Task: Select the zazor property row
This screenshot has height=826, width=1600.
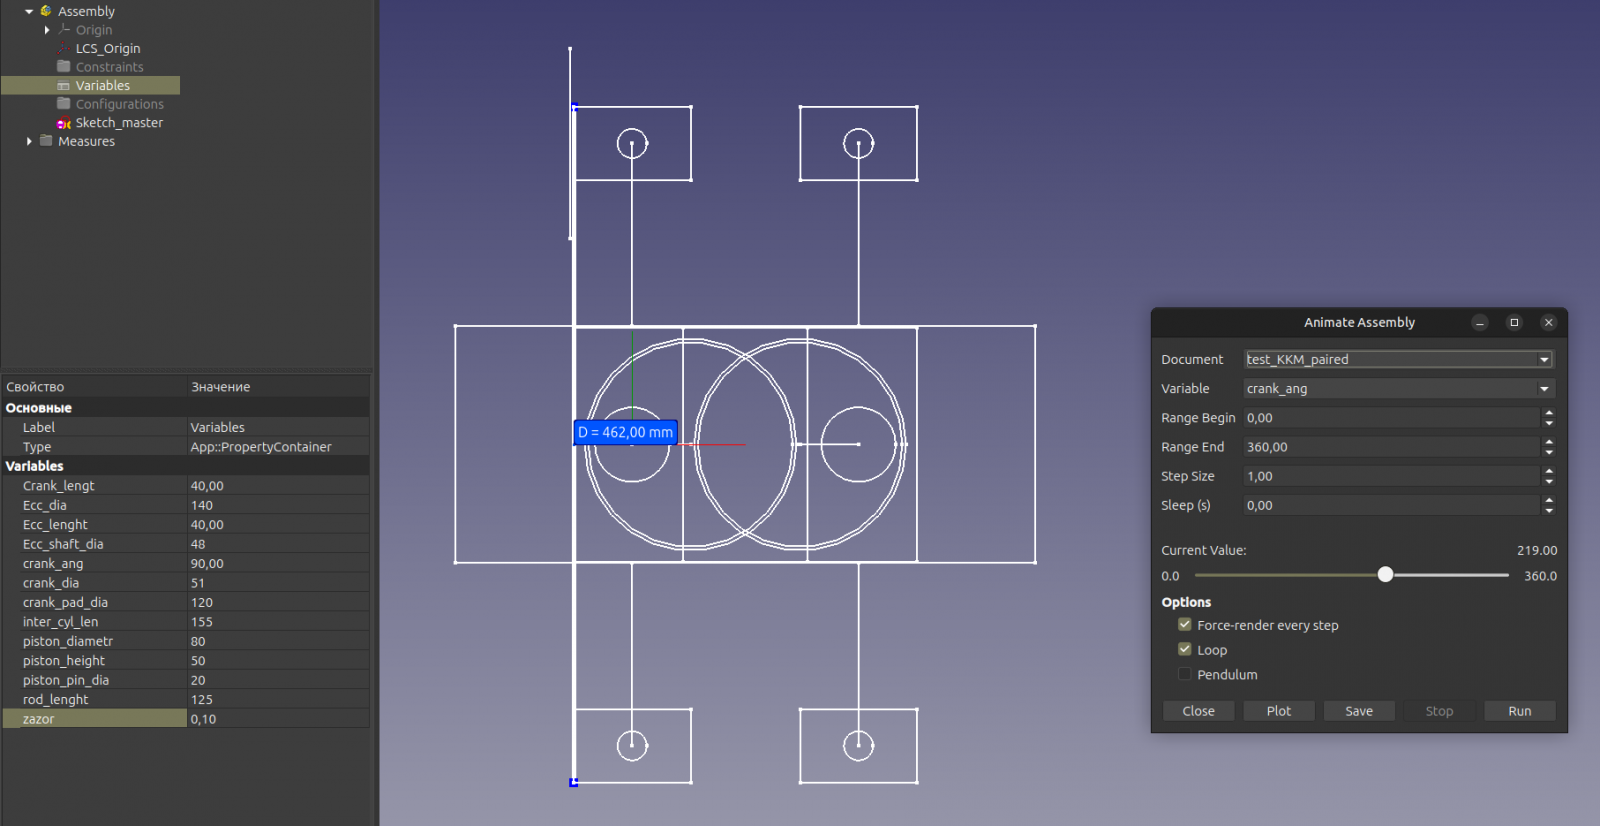Action: click(95, 719)
